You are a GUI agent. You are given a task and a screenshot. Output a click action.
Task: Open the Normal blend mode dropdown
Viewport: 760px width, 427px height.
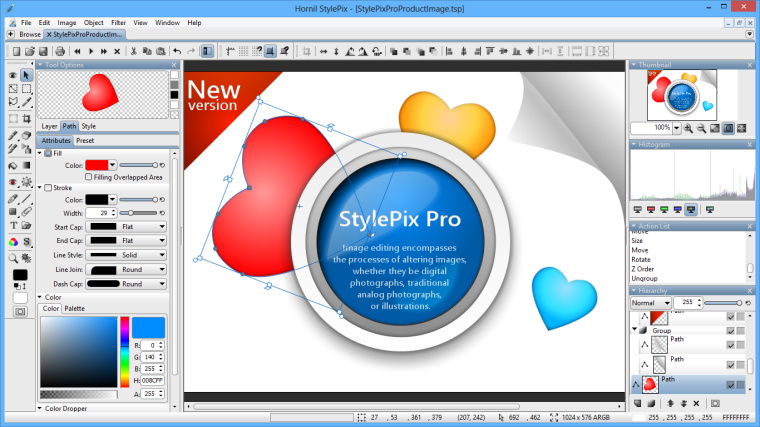(650, 303)
